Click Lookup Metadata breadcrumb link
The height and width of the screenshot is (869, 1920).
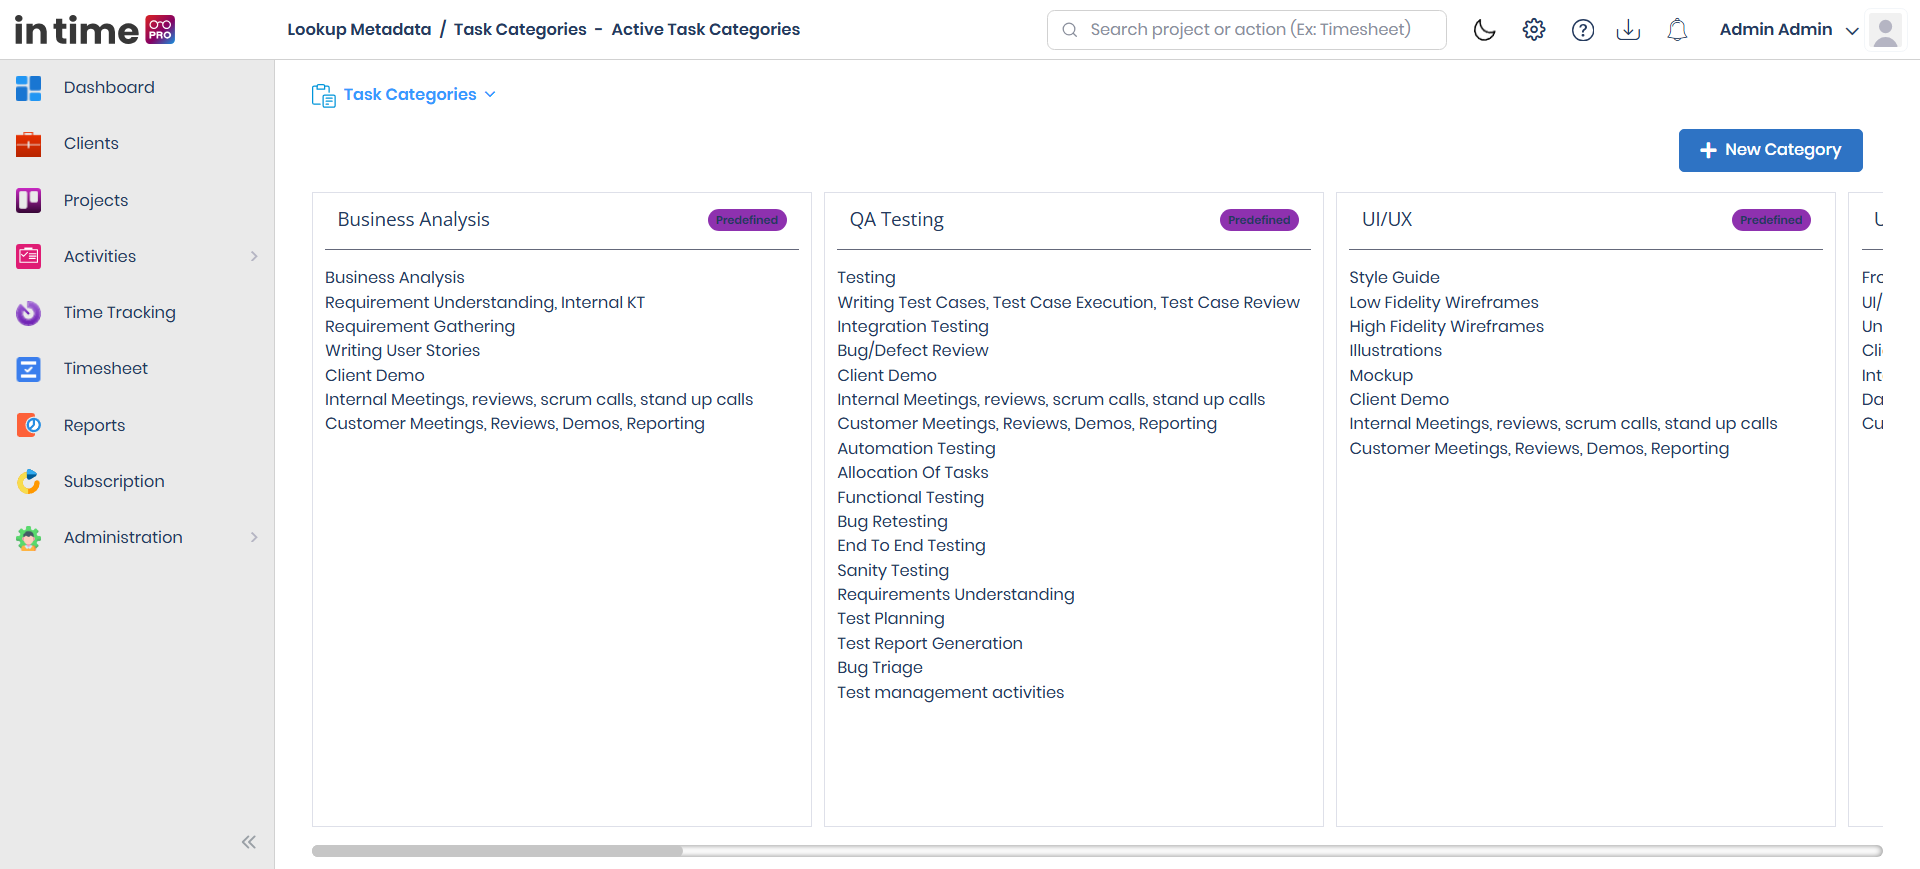pyautogui.click(x=360, y=29)
